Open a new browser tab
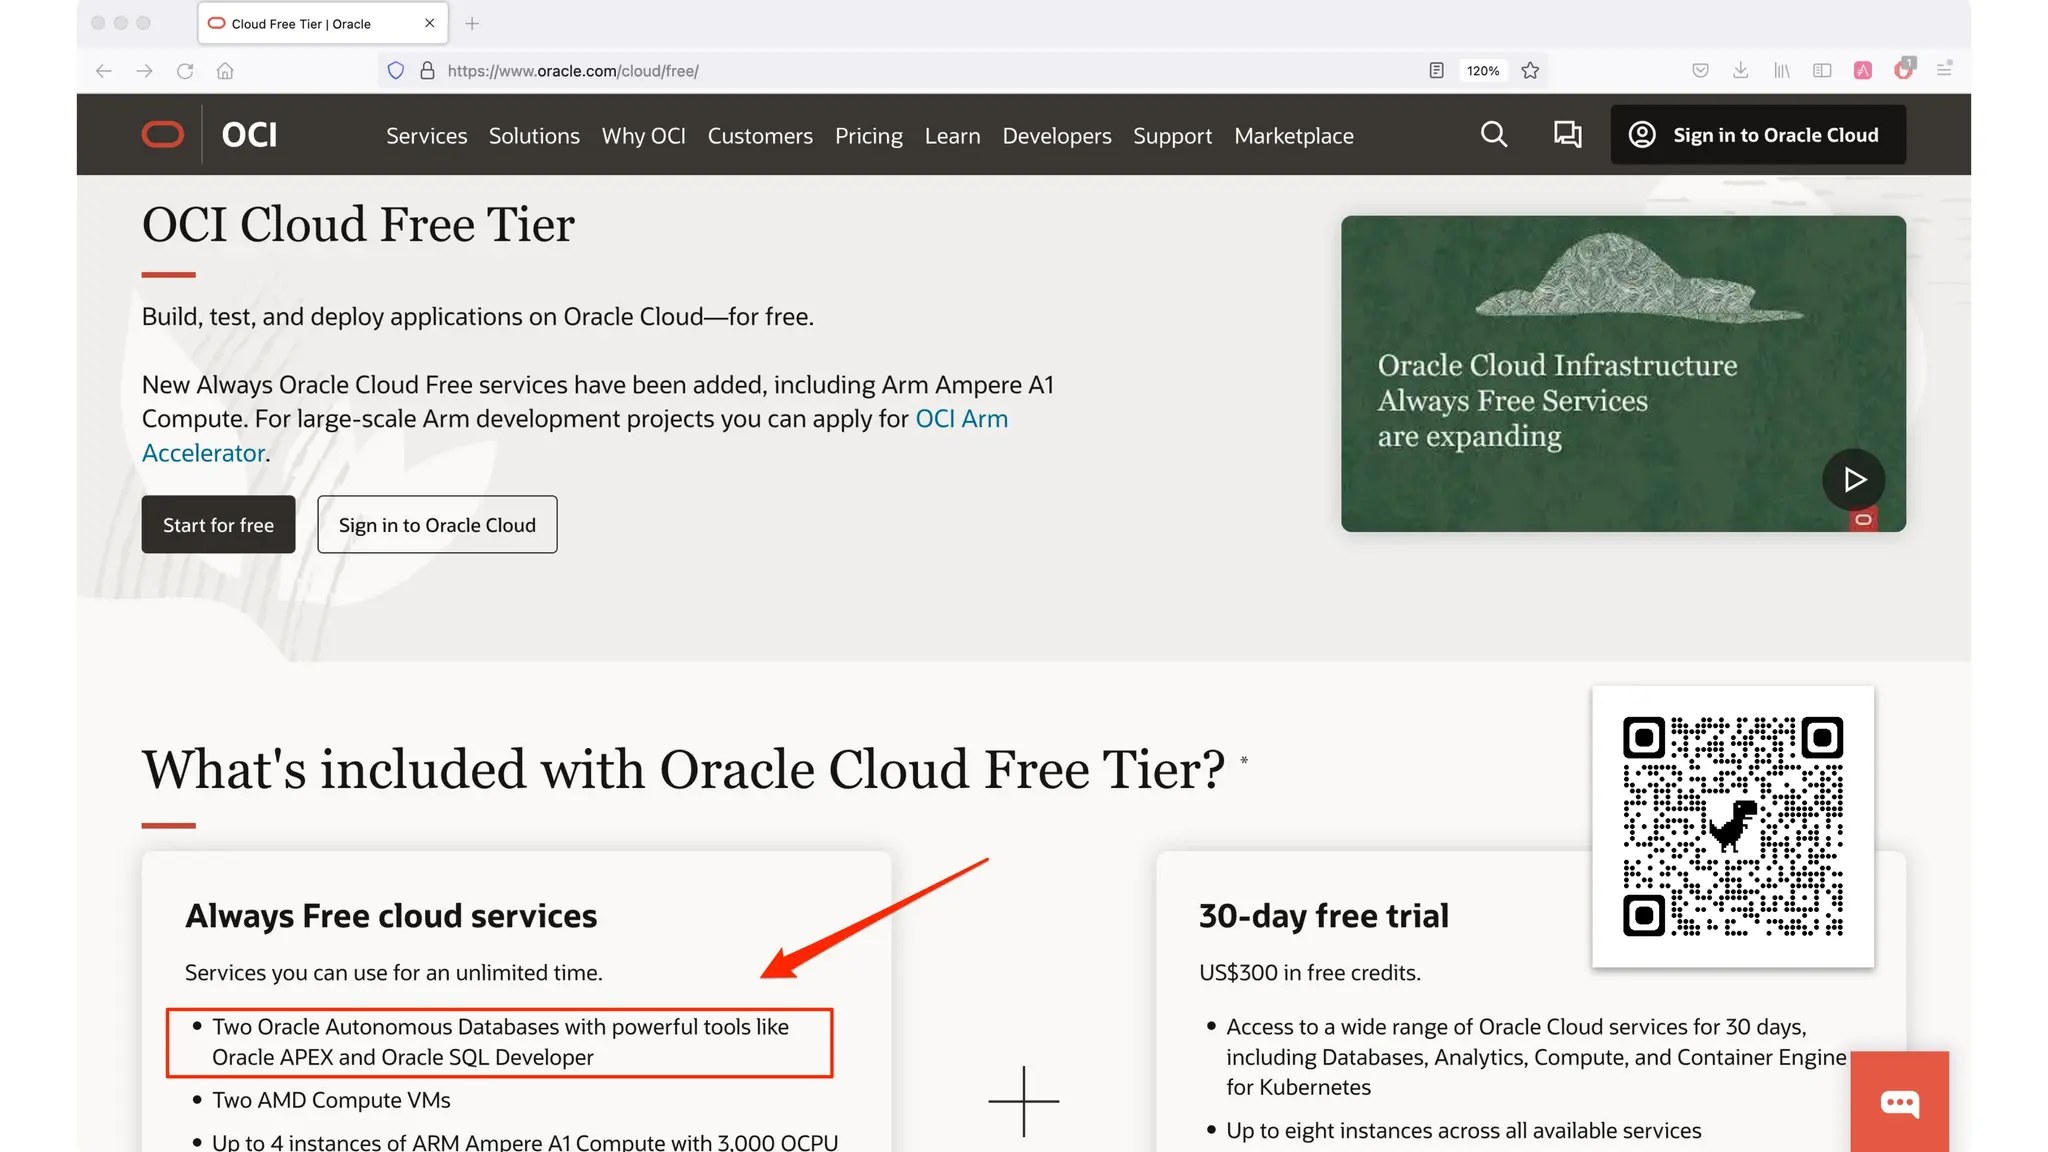Image resolution: width=2048 pixels, height=1152 pixels. [472, 23]
